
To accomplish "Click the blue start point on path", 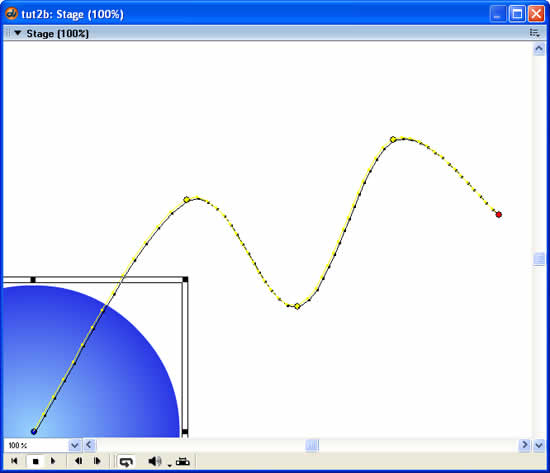I will pyautogui.click(x=34, y=431).
